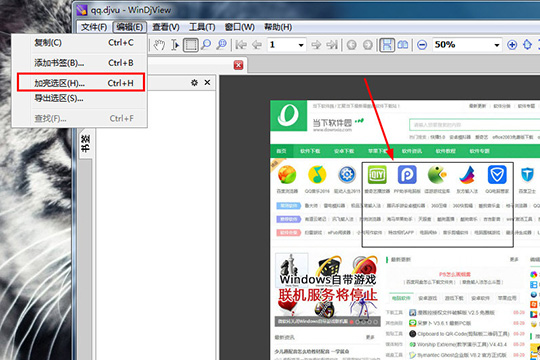The width and height of the screenshot is (540, 360).
Task: Activate the zoom rectangle tool
Action: coord(221,45)
